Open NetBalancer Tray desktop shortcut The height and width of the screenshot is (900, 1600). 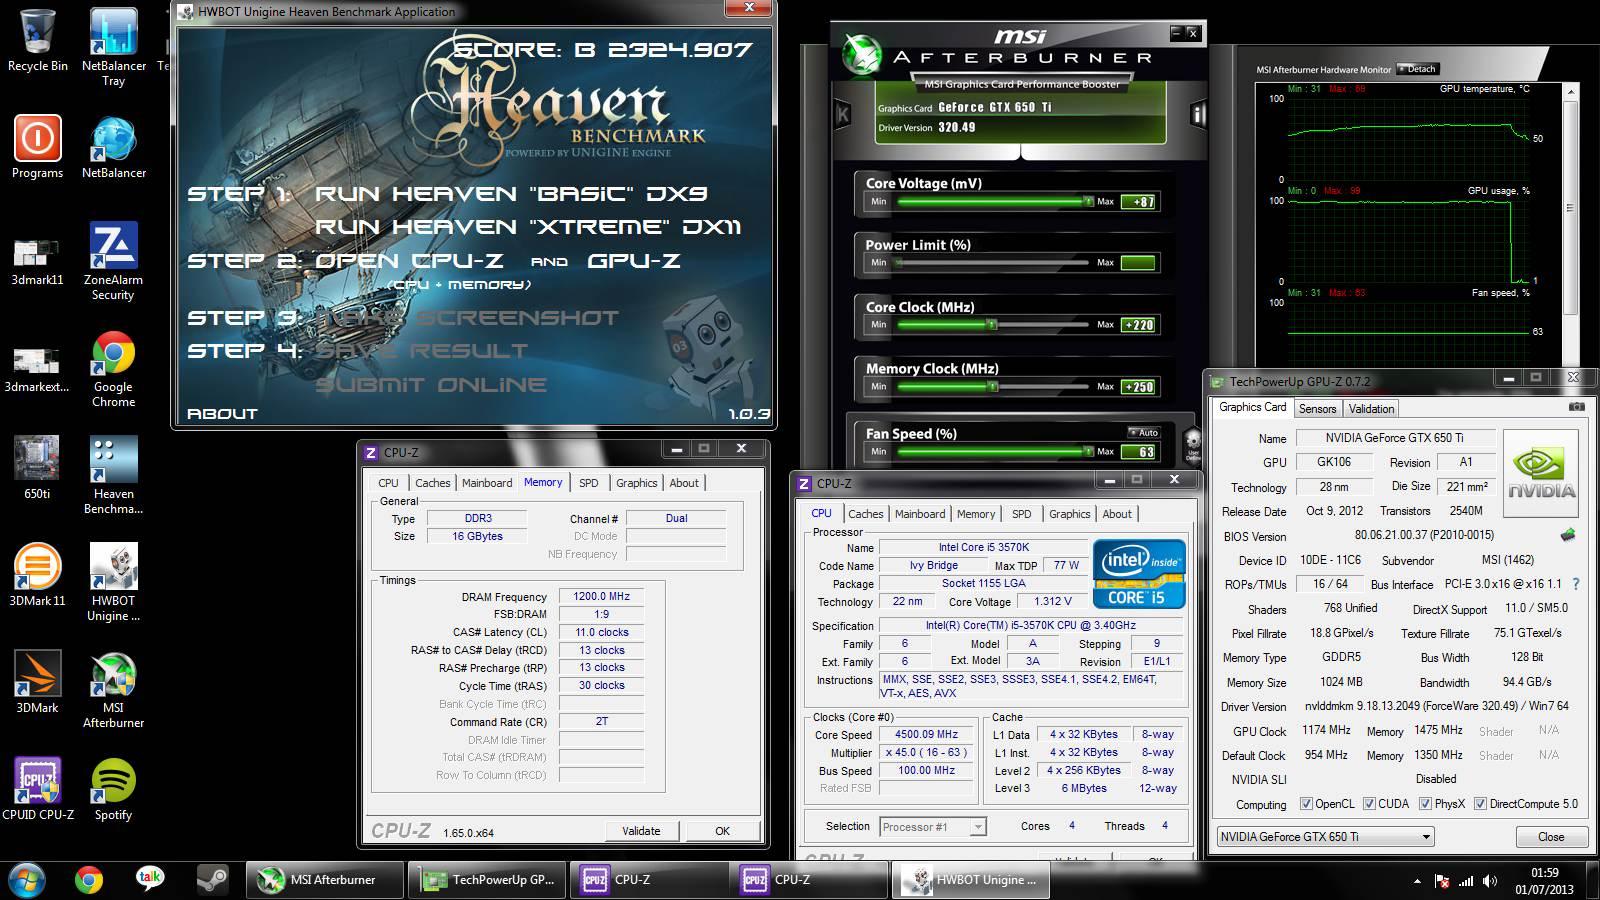click(x=113, y=47)
